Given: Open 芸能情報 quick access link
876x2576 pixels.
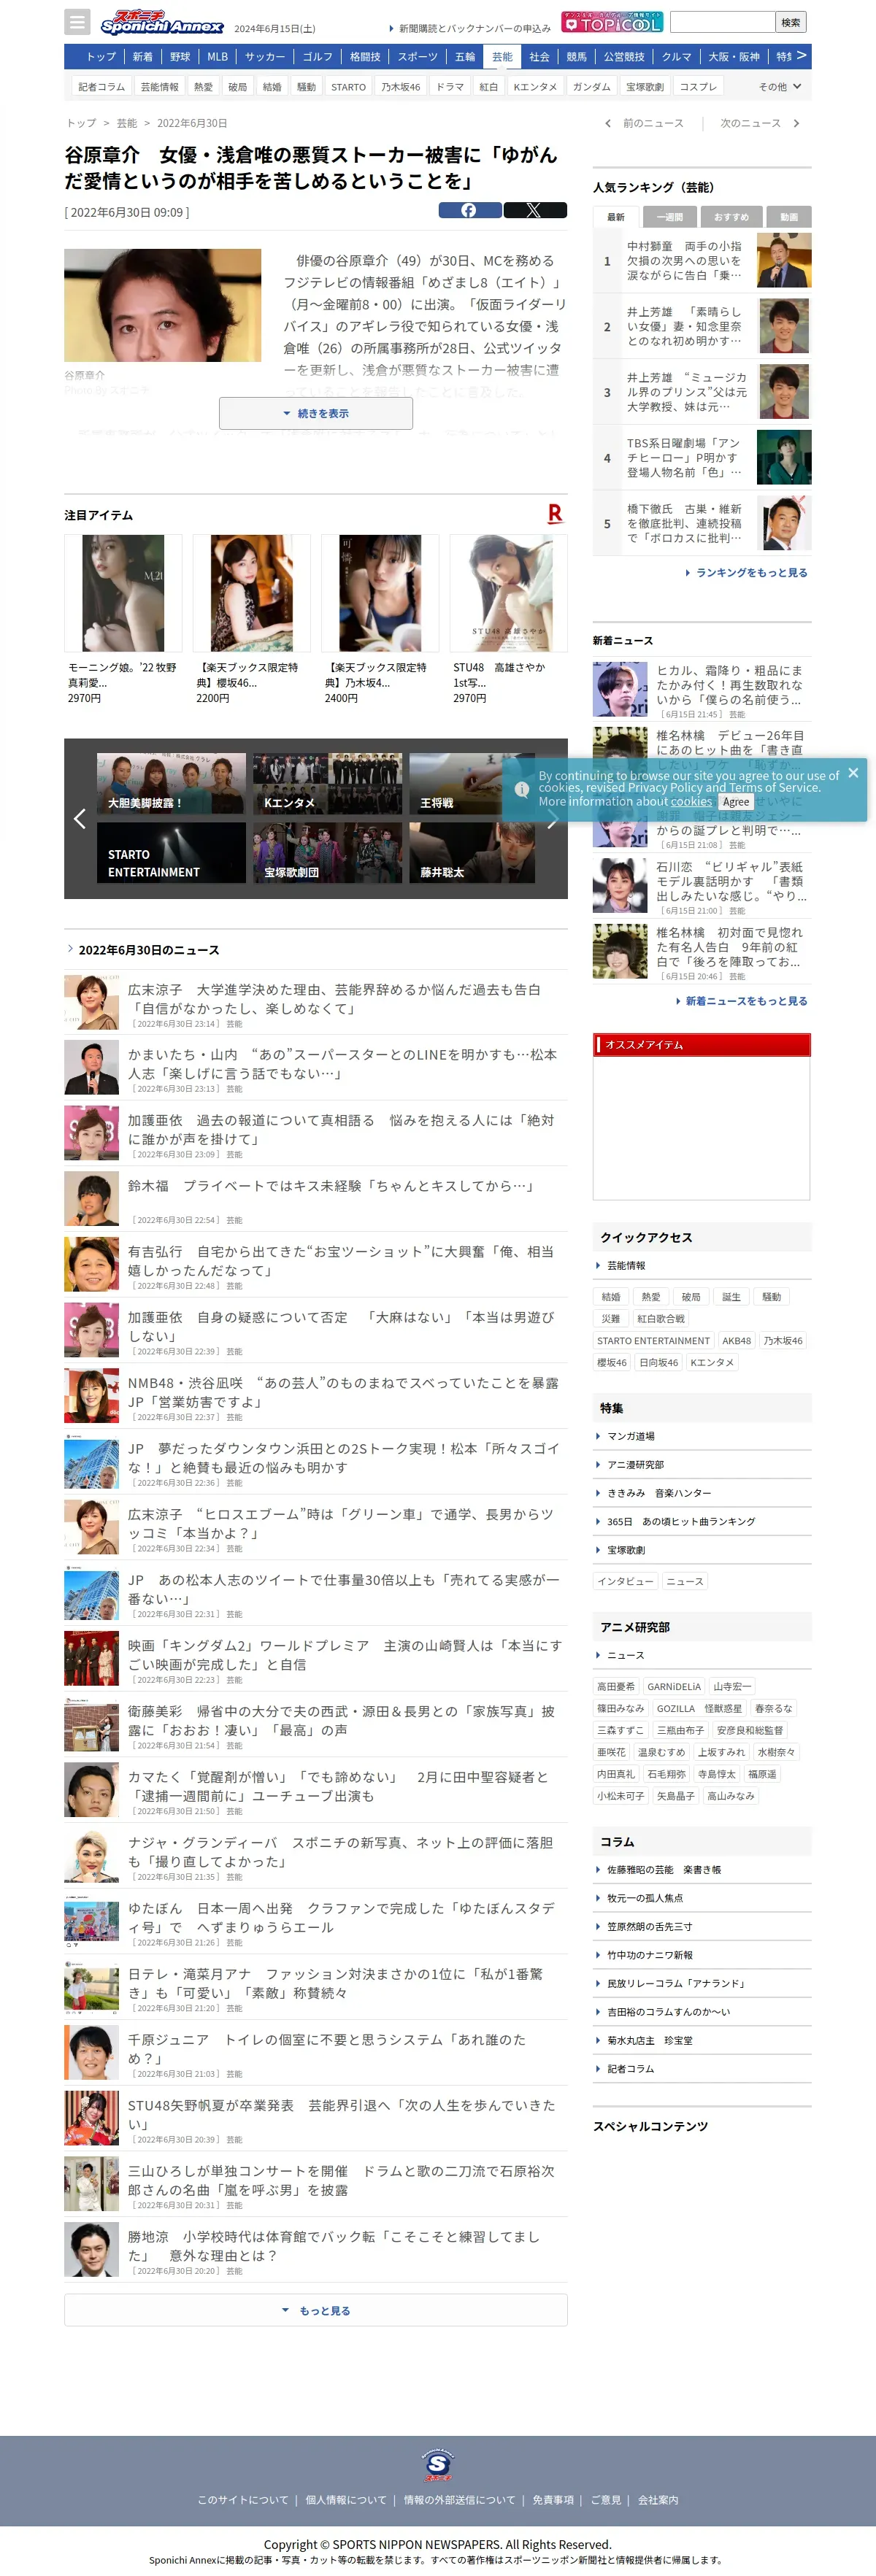Looking at the screenshot, I should coord(626,1265).
